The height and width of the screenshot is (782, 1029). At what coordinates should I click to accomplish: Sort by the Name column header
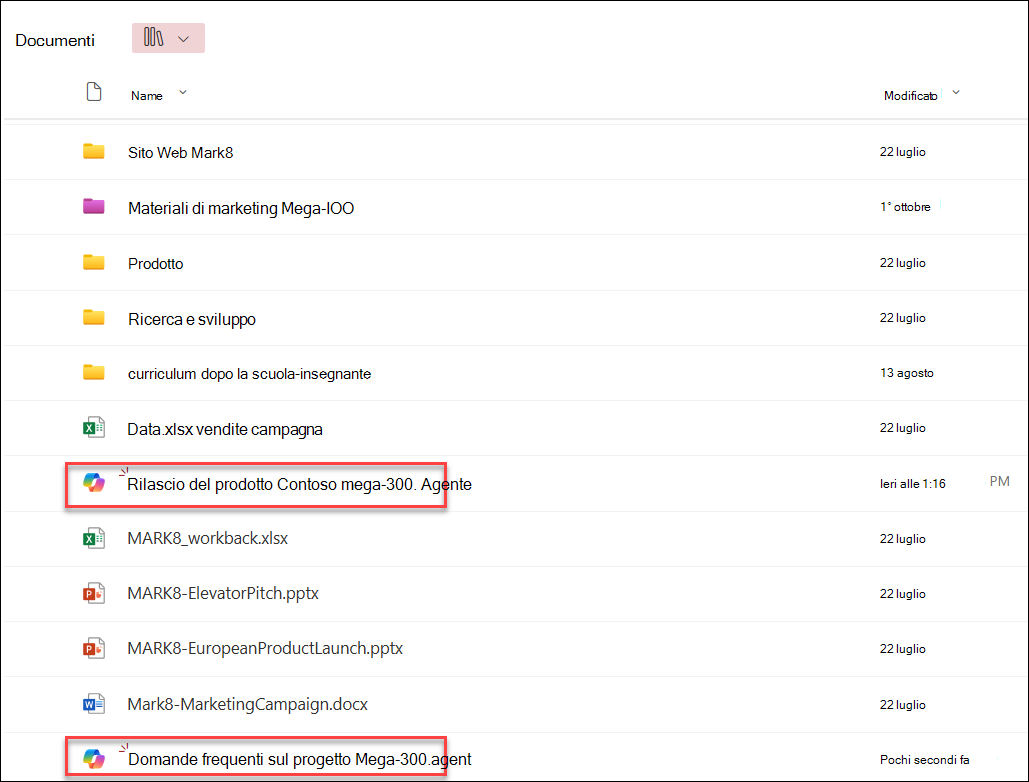tap(146, 96)
